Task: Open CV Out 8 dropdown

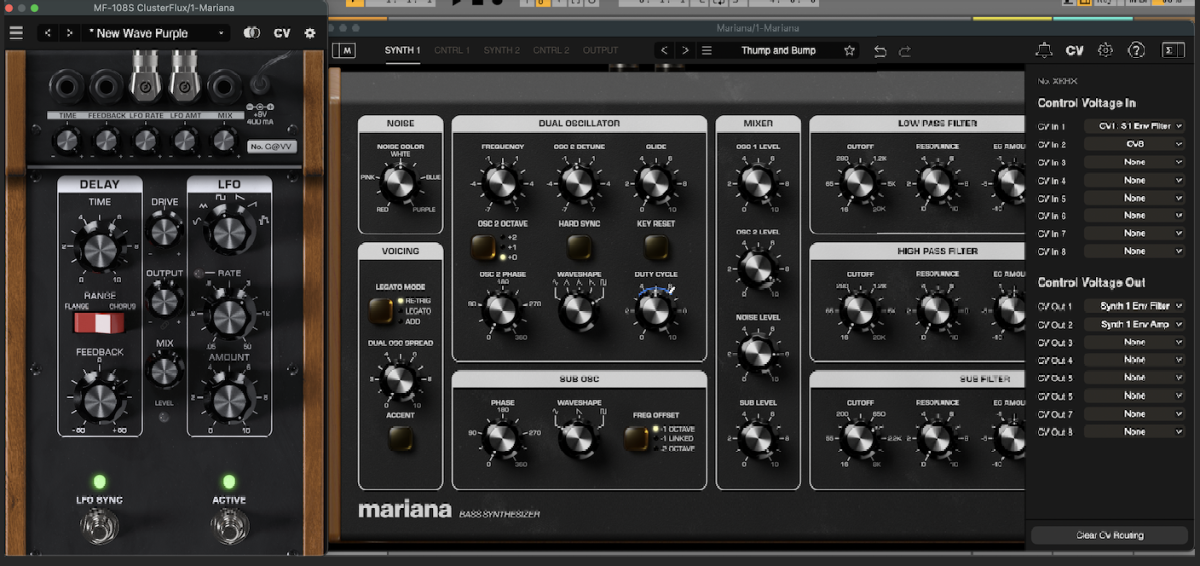Action: 1134,431
